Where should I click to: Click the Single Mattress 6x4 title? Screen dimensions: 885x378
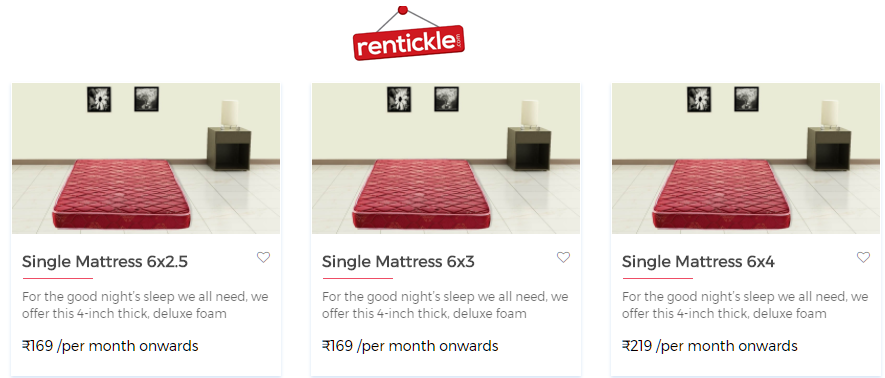pyautogui.click(x=698, y=262)
